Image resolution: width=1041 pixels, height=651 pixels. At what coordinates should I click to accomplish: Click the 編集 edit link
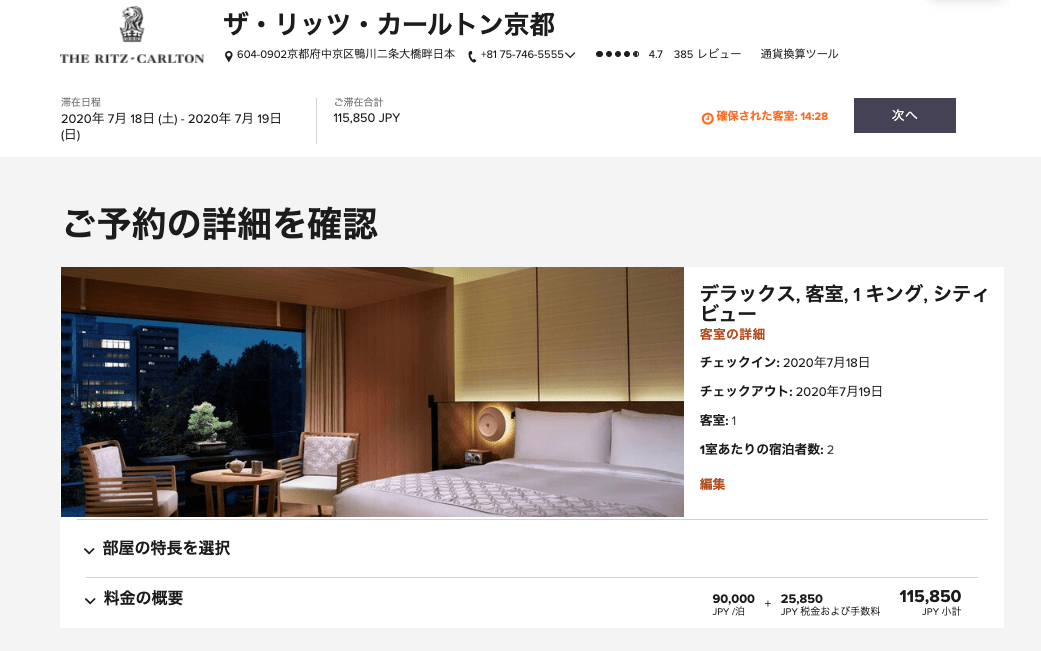point(712,484)
